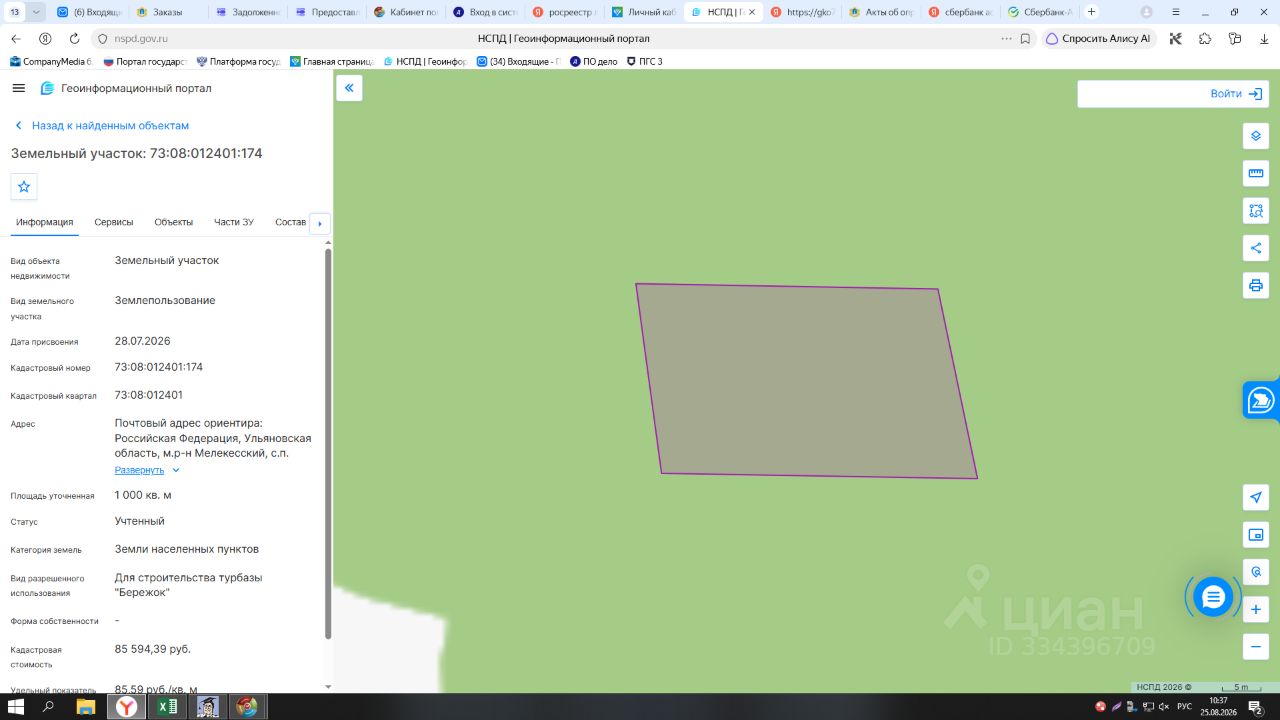
Task: Open the browser tab list dropdown arrow
Action: point(37,12)
